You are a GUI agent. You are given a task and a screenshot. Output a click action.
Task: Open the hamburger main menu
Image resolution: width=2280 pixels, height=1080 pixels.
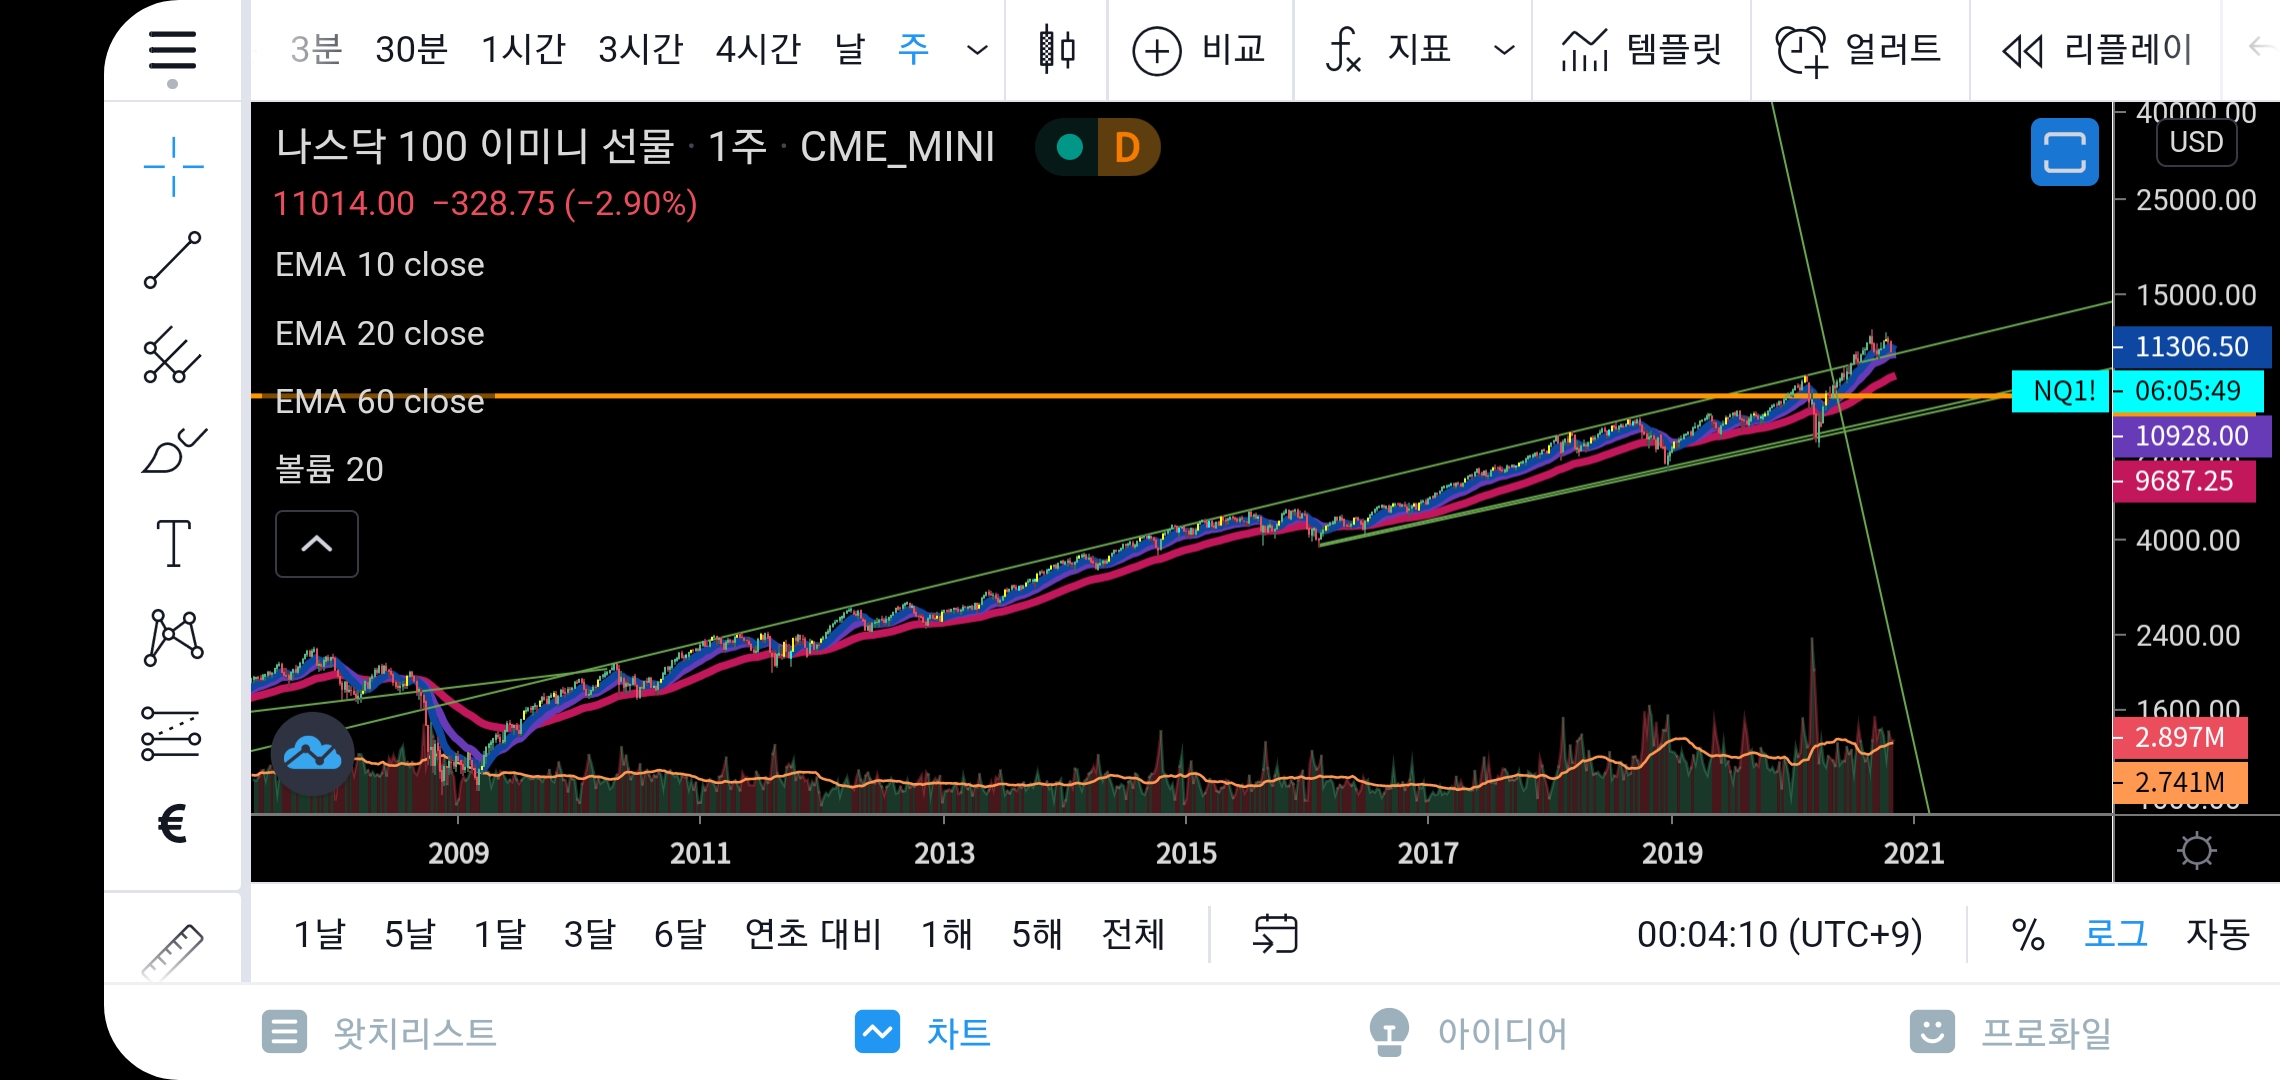pyautogui.click(x=172, y=50)
